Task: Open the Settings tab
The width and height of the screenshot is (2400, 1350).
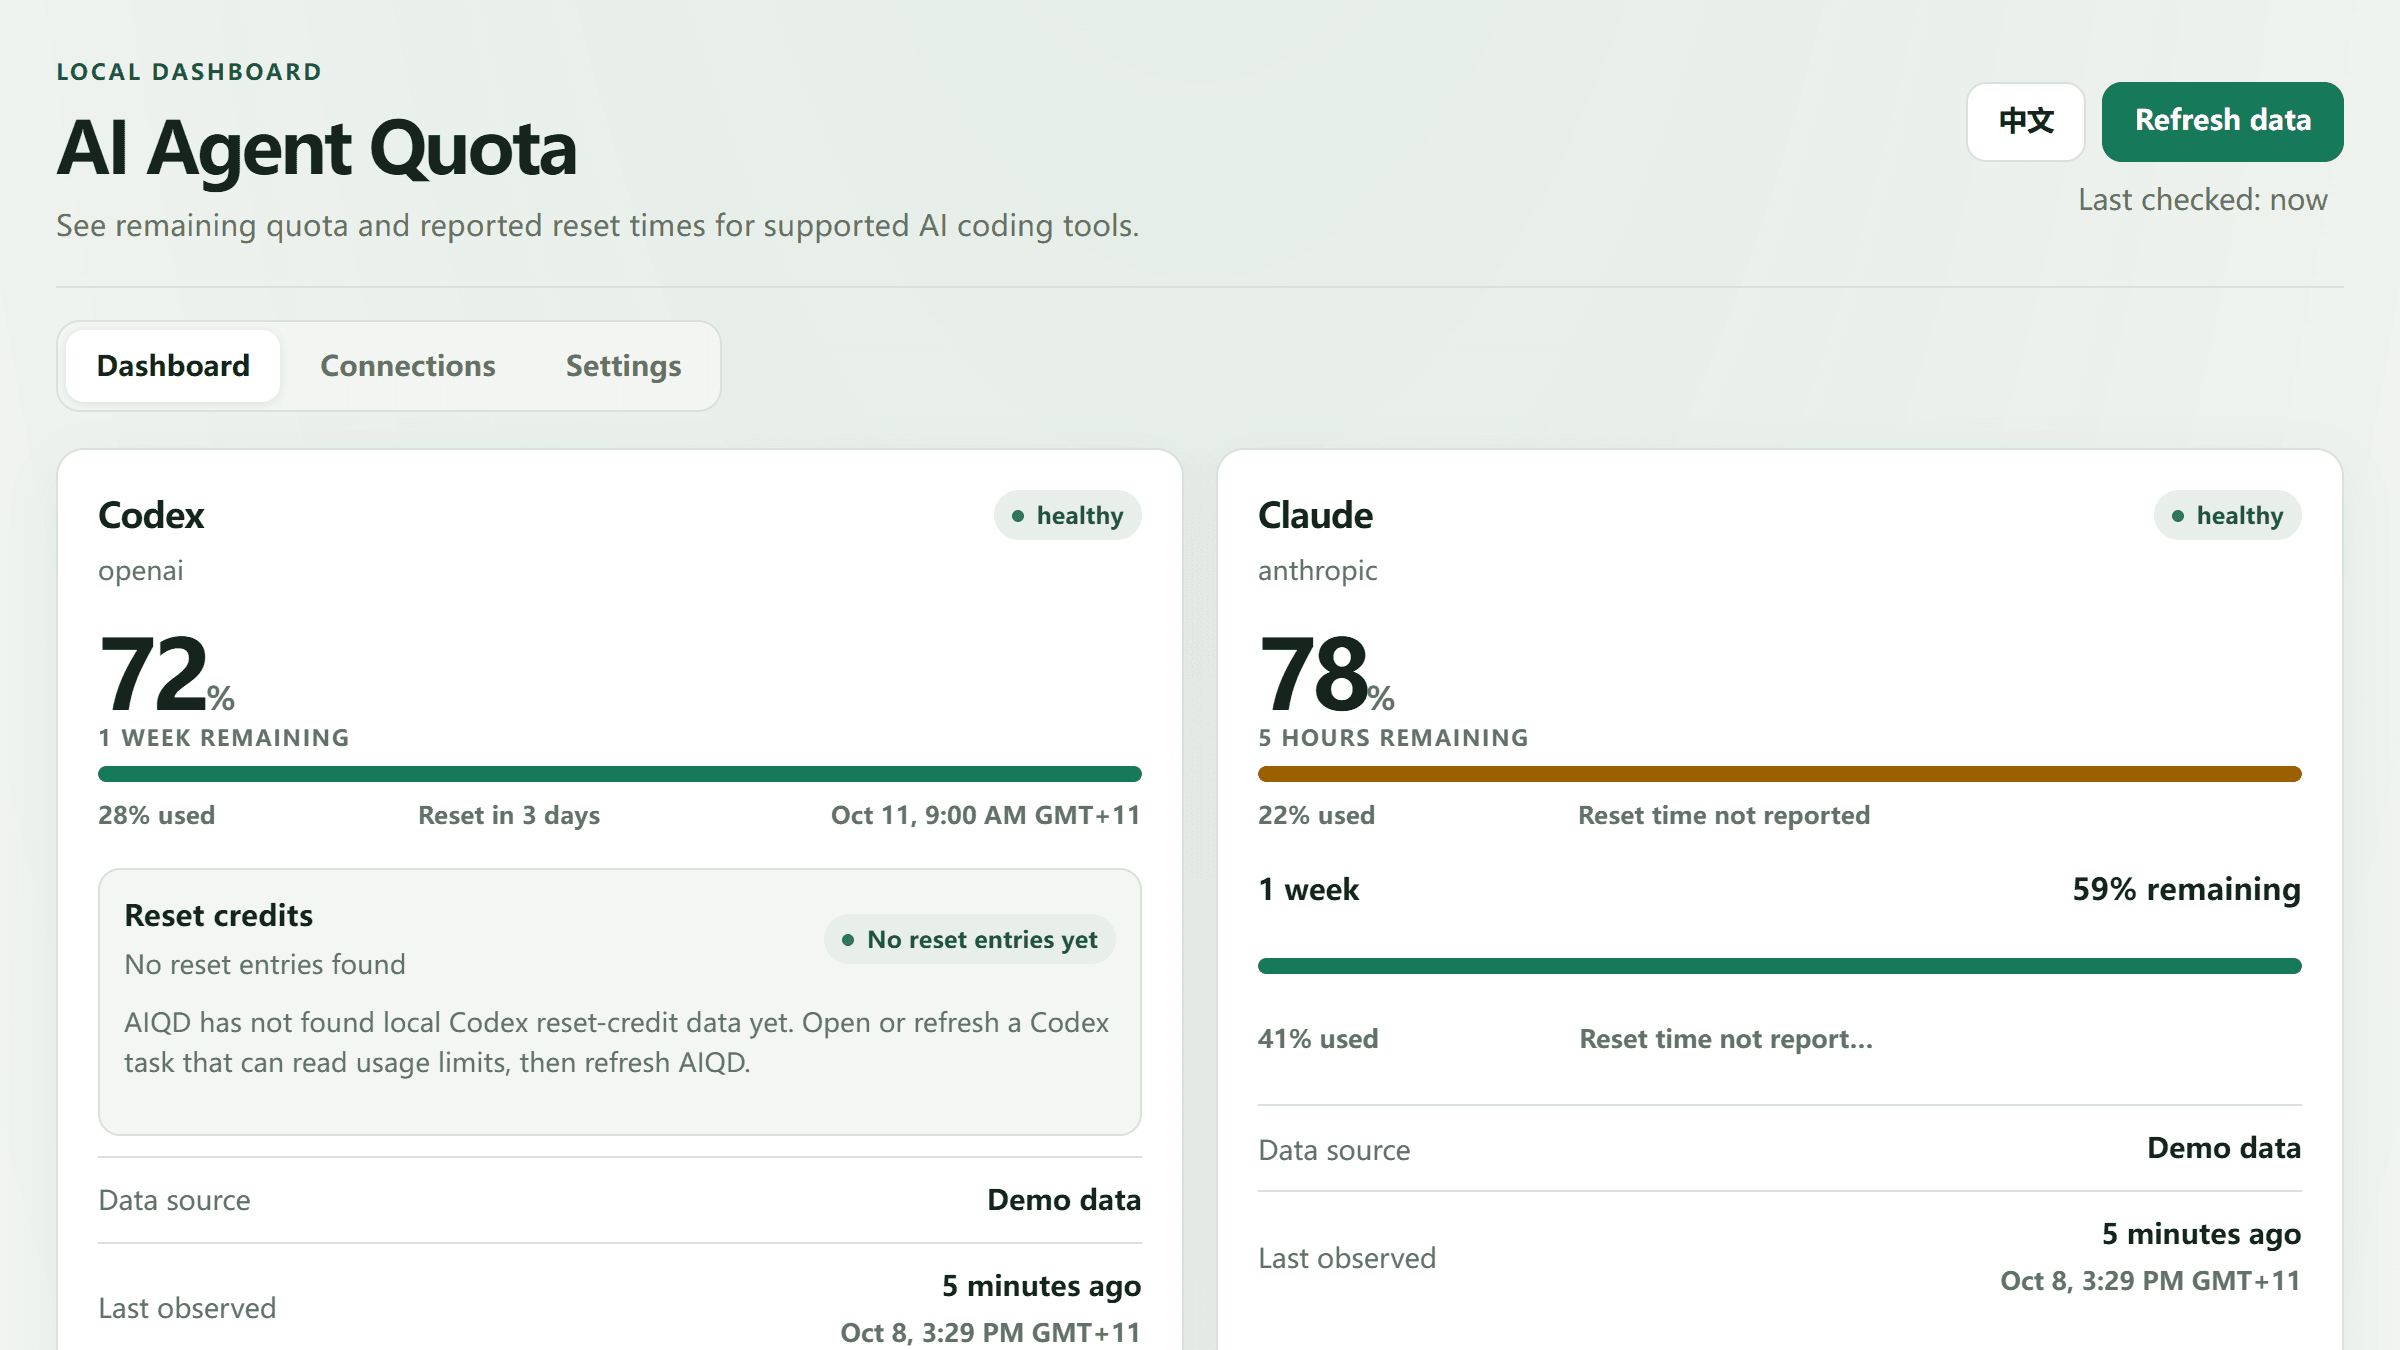Action: (624, 366)
